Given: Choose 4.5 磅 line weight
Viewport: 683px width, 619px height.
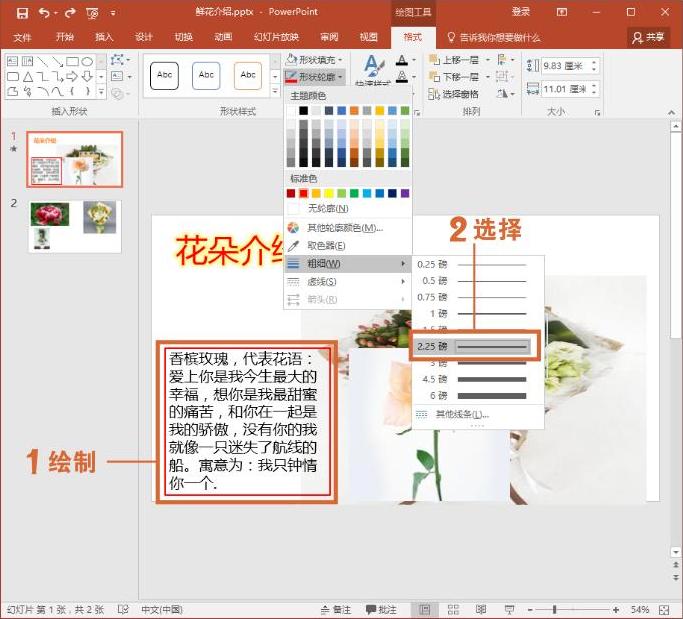Looking at the screenshot, I should 477,379.
